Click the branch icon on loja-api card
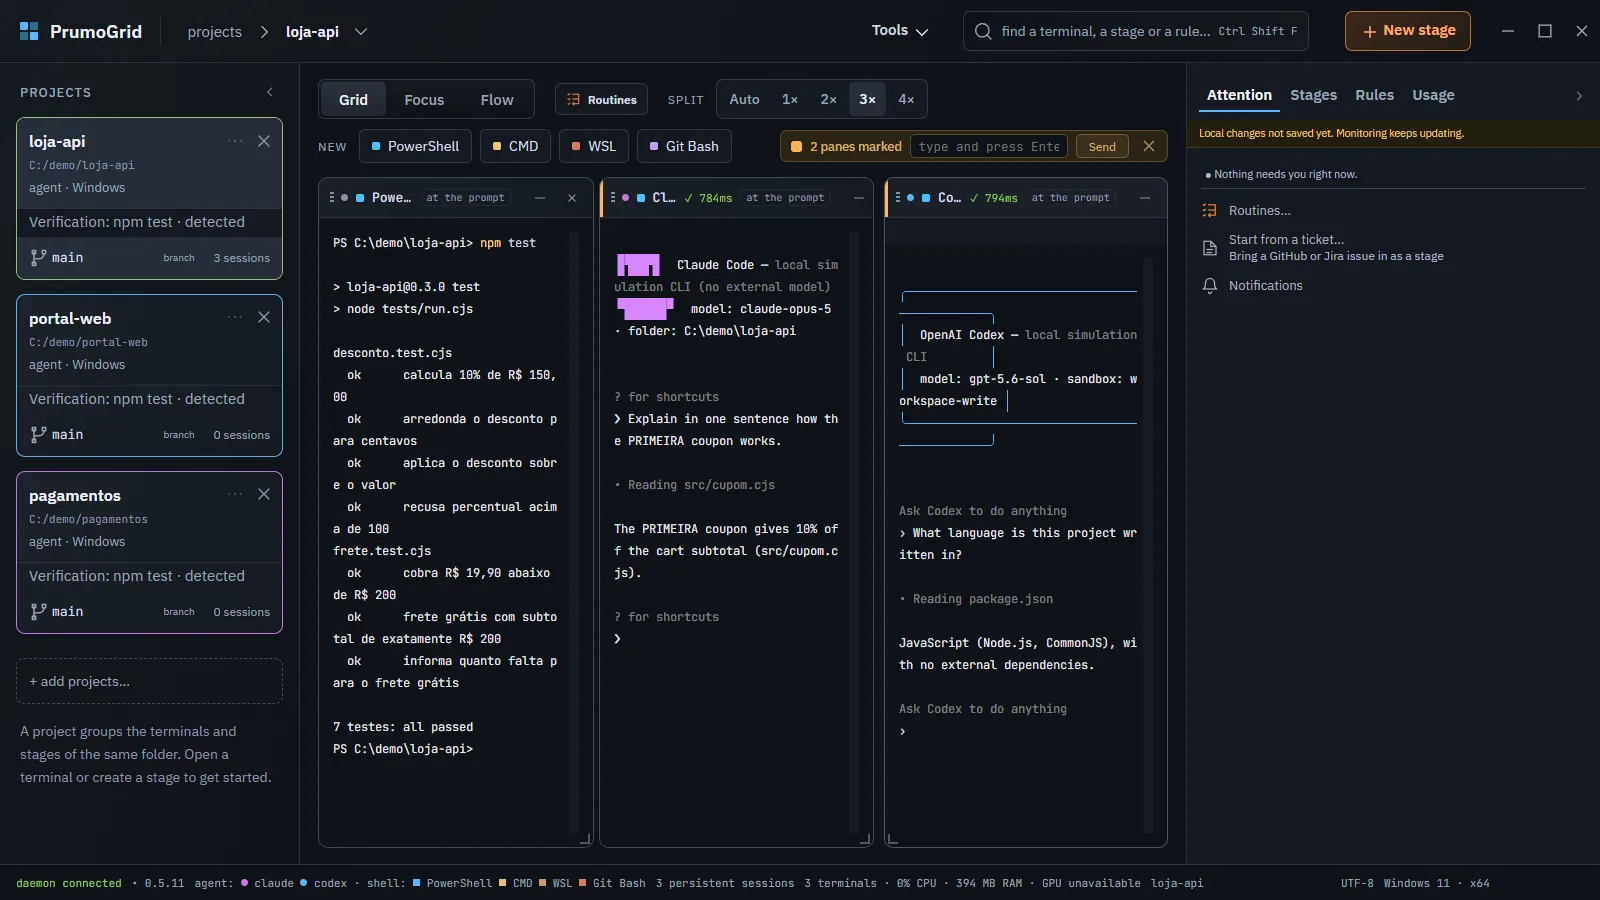The height and width of the screenshot is (900, 1600). (x=38, y=257)
